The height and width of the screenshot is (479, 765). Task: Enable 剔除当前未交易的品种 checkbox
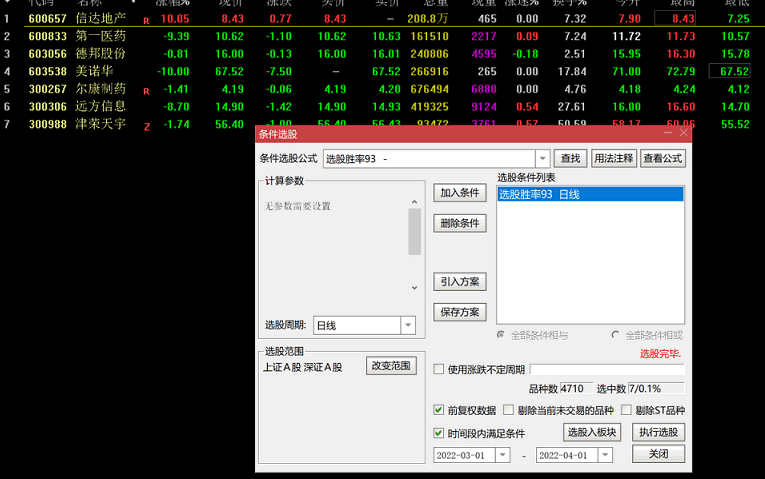(x=508, y=410)
